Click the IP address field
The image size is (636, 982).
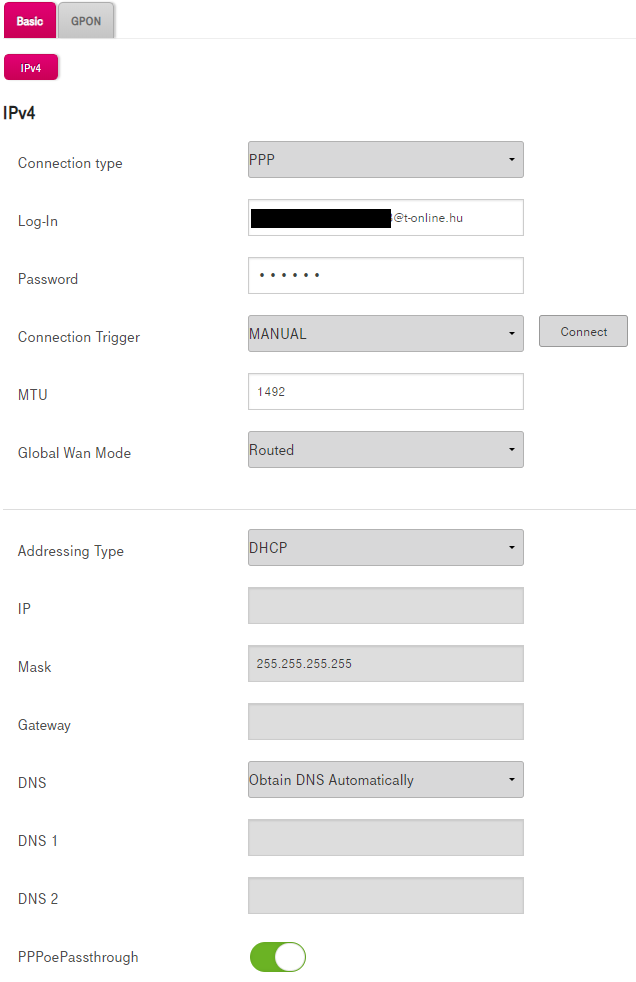(385, 606)
